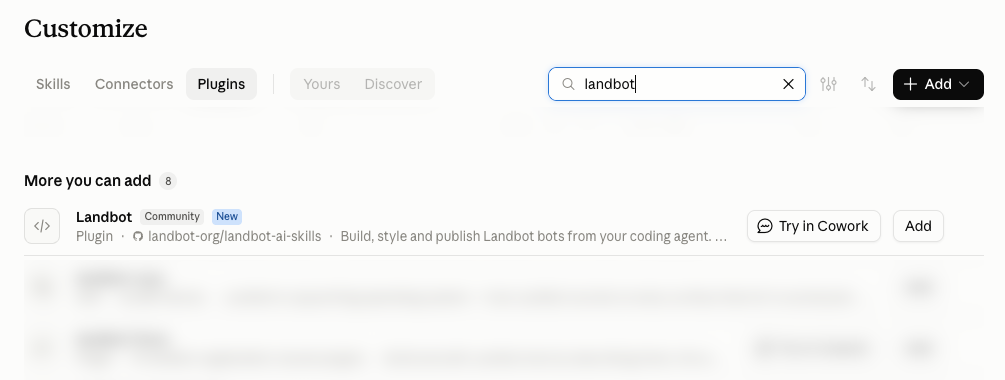Select the Plugins tab
The width and height of the screenshot is (1005, 380).
tap(221, 84)
